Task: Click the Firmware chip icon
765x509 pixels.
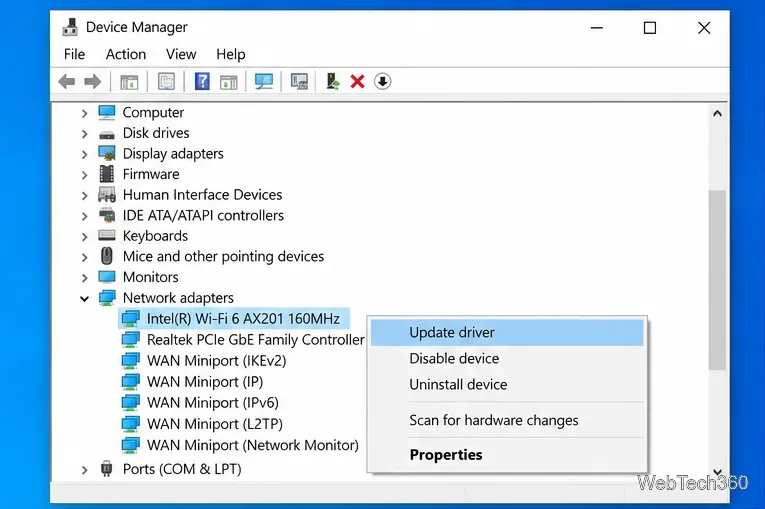Action: pos(107,174)
